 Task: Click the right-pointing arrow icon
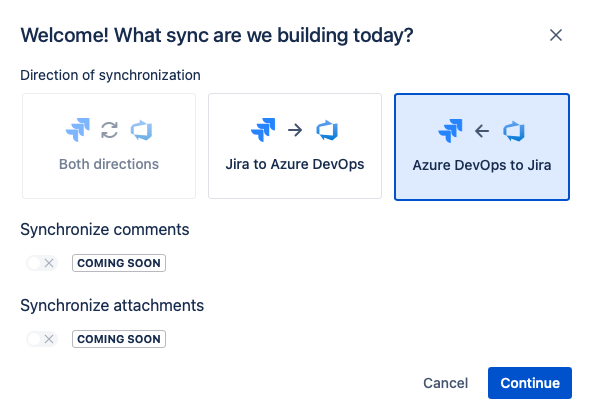click(295, 130)
